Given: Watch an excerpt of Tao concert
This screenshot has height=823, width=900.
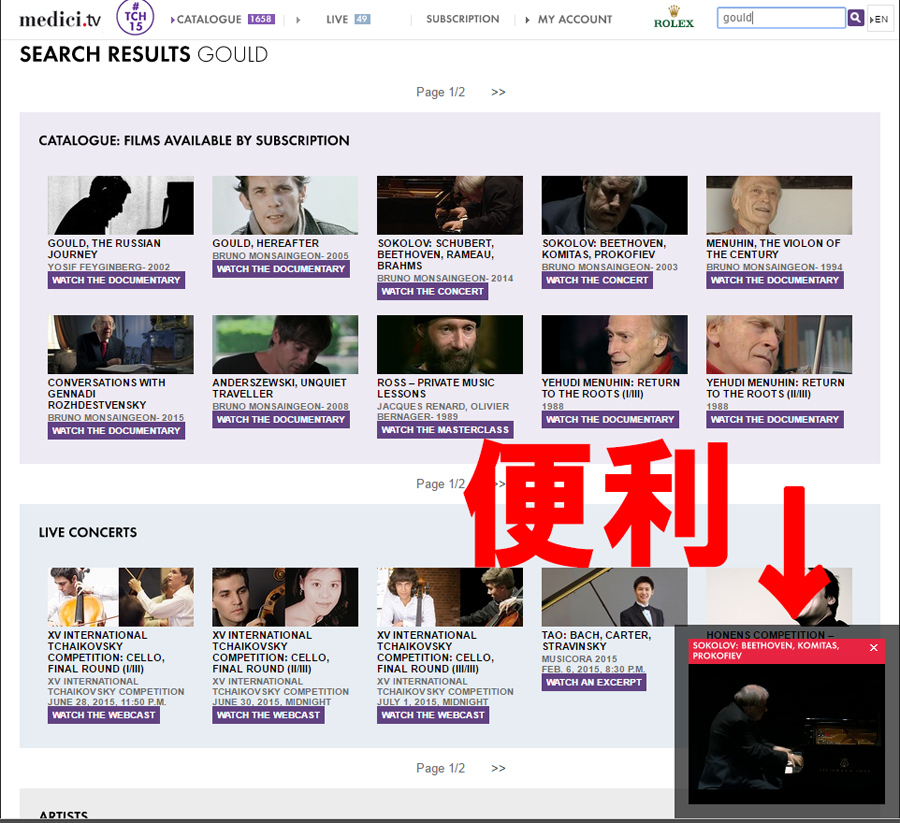Looking at the screenshot, I should (593, 682).
